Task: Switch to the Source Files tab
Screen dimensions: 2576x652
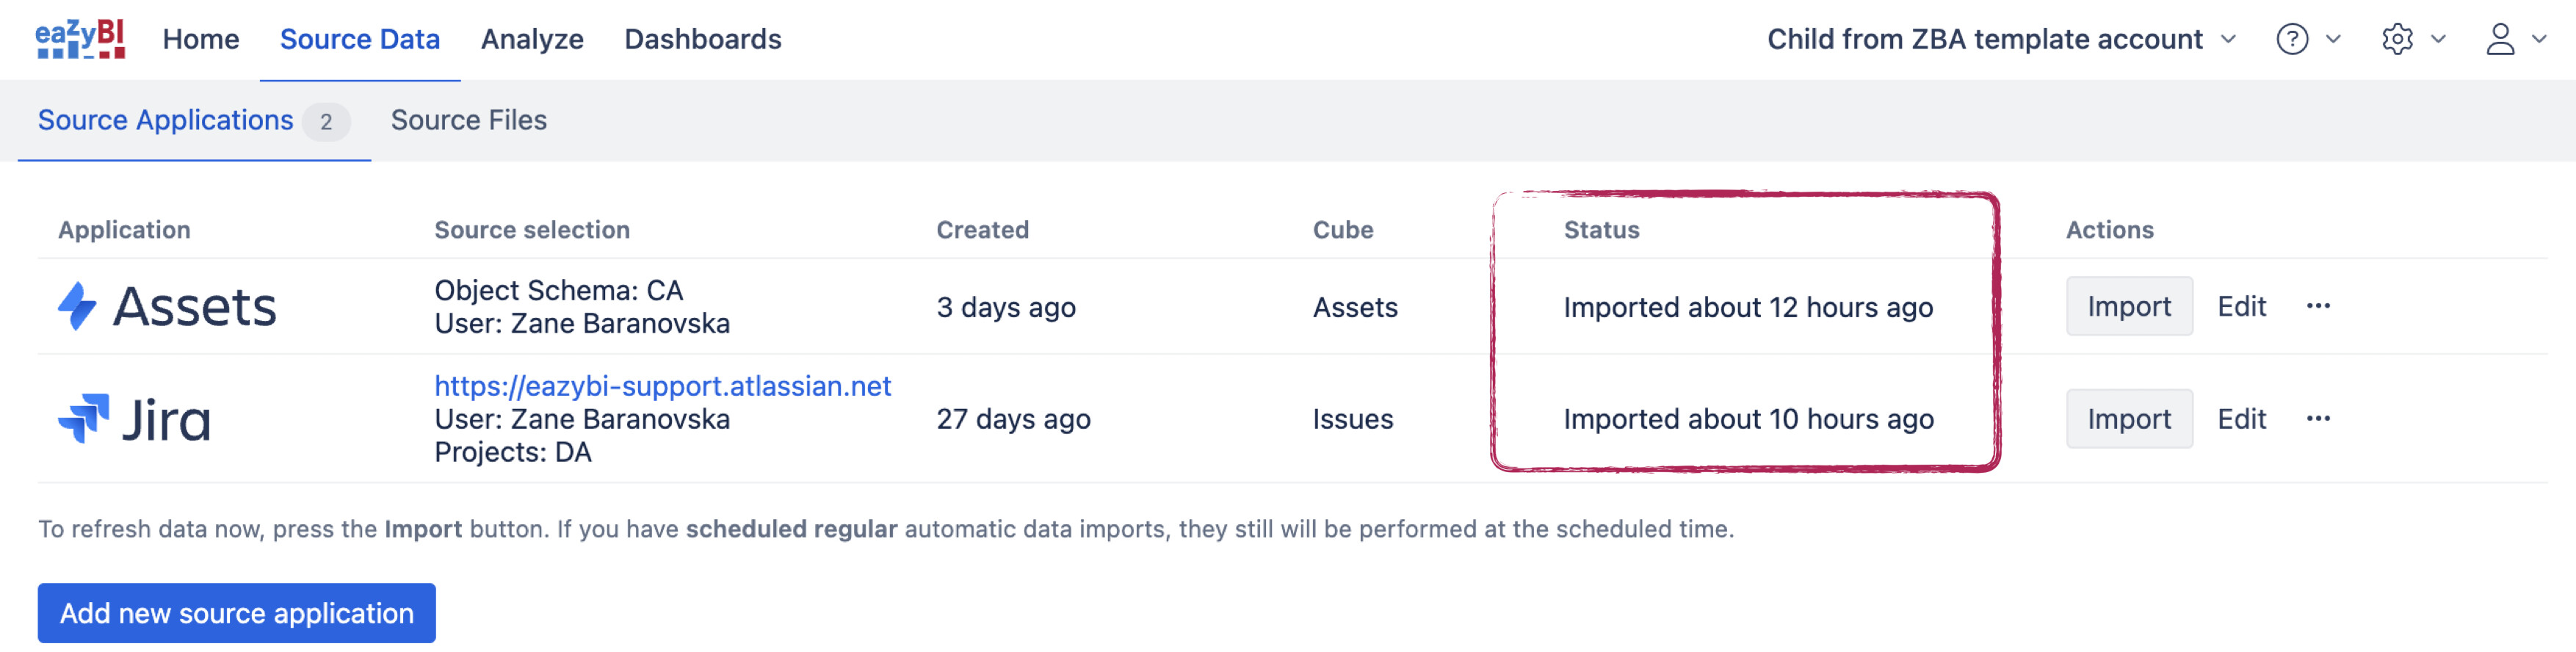Action: (x=468, y=120)
